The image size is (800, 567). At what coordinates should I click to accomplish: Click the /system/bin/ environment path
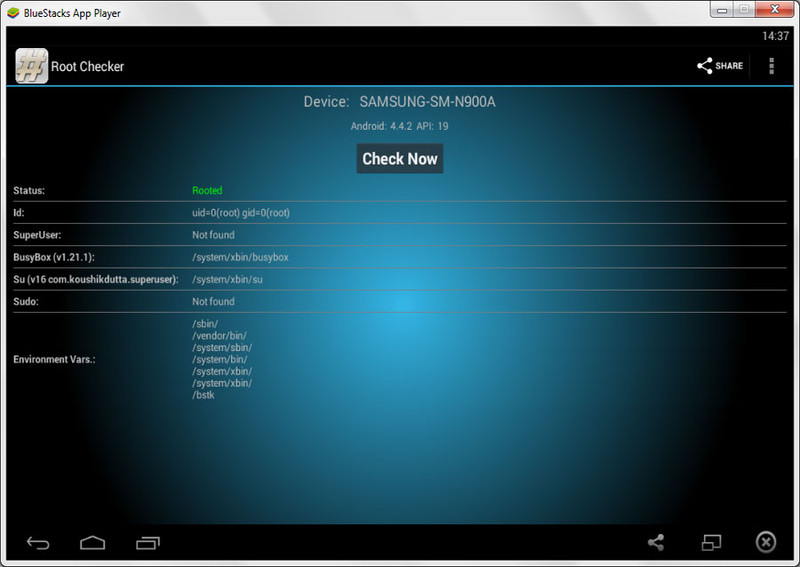pyautogui.click(x=220, y=359)
